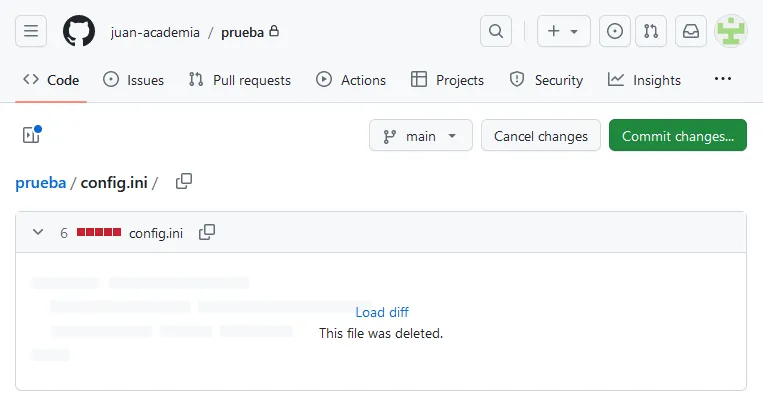Toggle the file tree side panel
The height and width of the screenshot is (408, 763).
pos(31,135)
